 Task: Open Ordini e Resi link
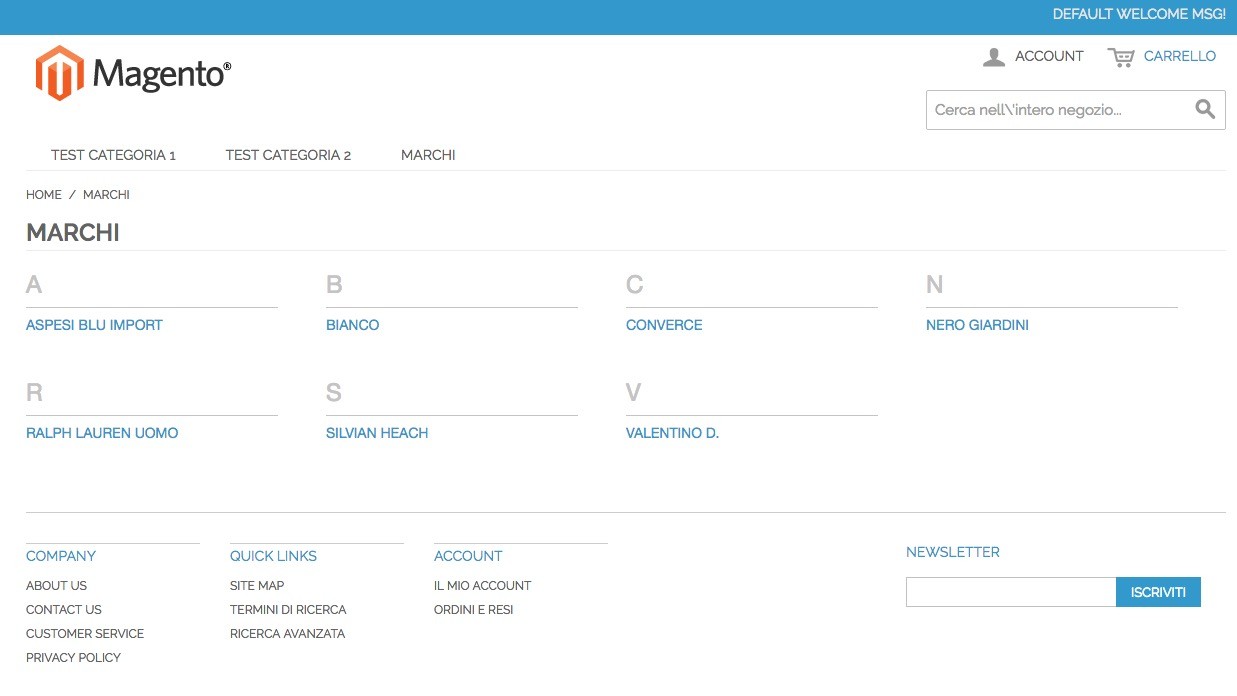473,610
